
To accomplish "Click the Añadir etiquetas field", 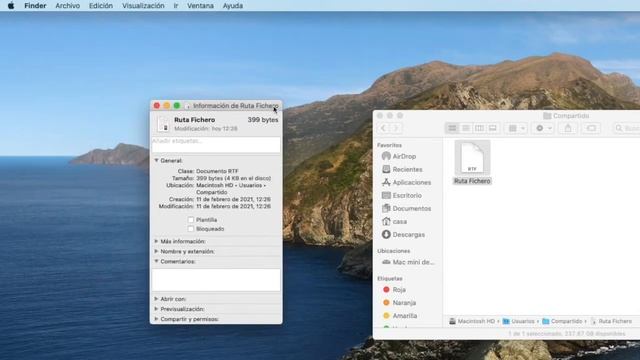I will (216, 144).
